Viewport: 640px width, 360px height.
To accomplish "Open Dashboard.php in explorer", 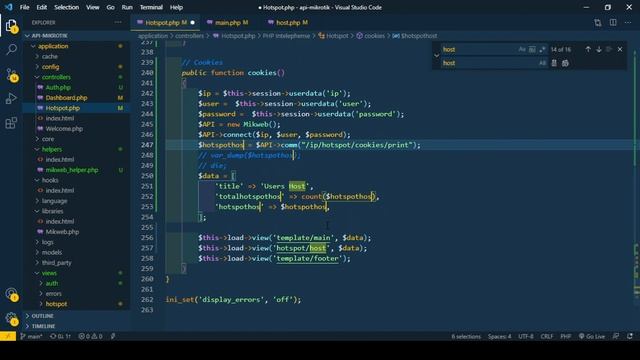I will (66, 98).
